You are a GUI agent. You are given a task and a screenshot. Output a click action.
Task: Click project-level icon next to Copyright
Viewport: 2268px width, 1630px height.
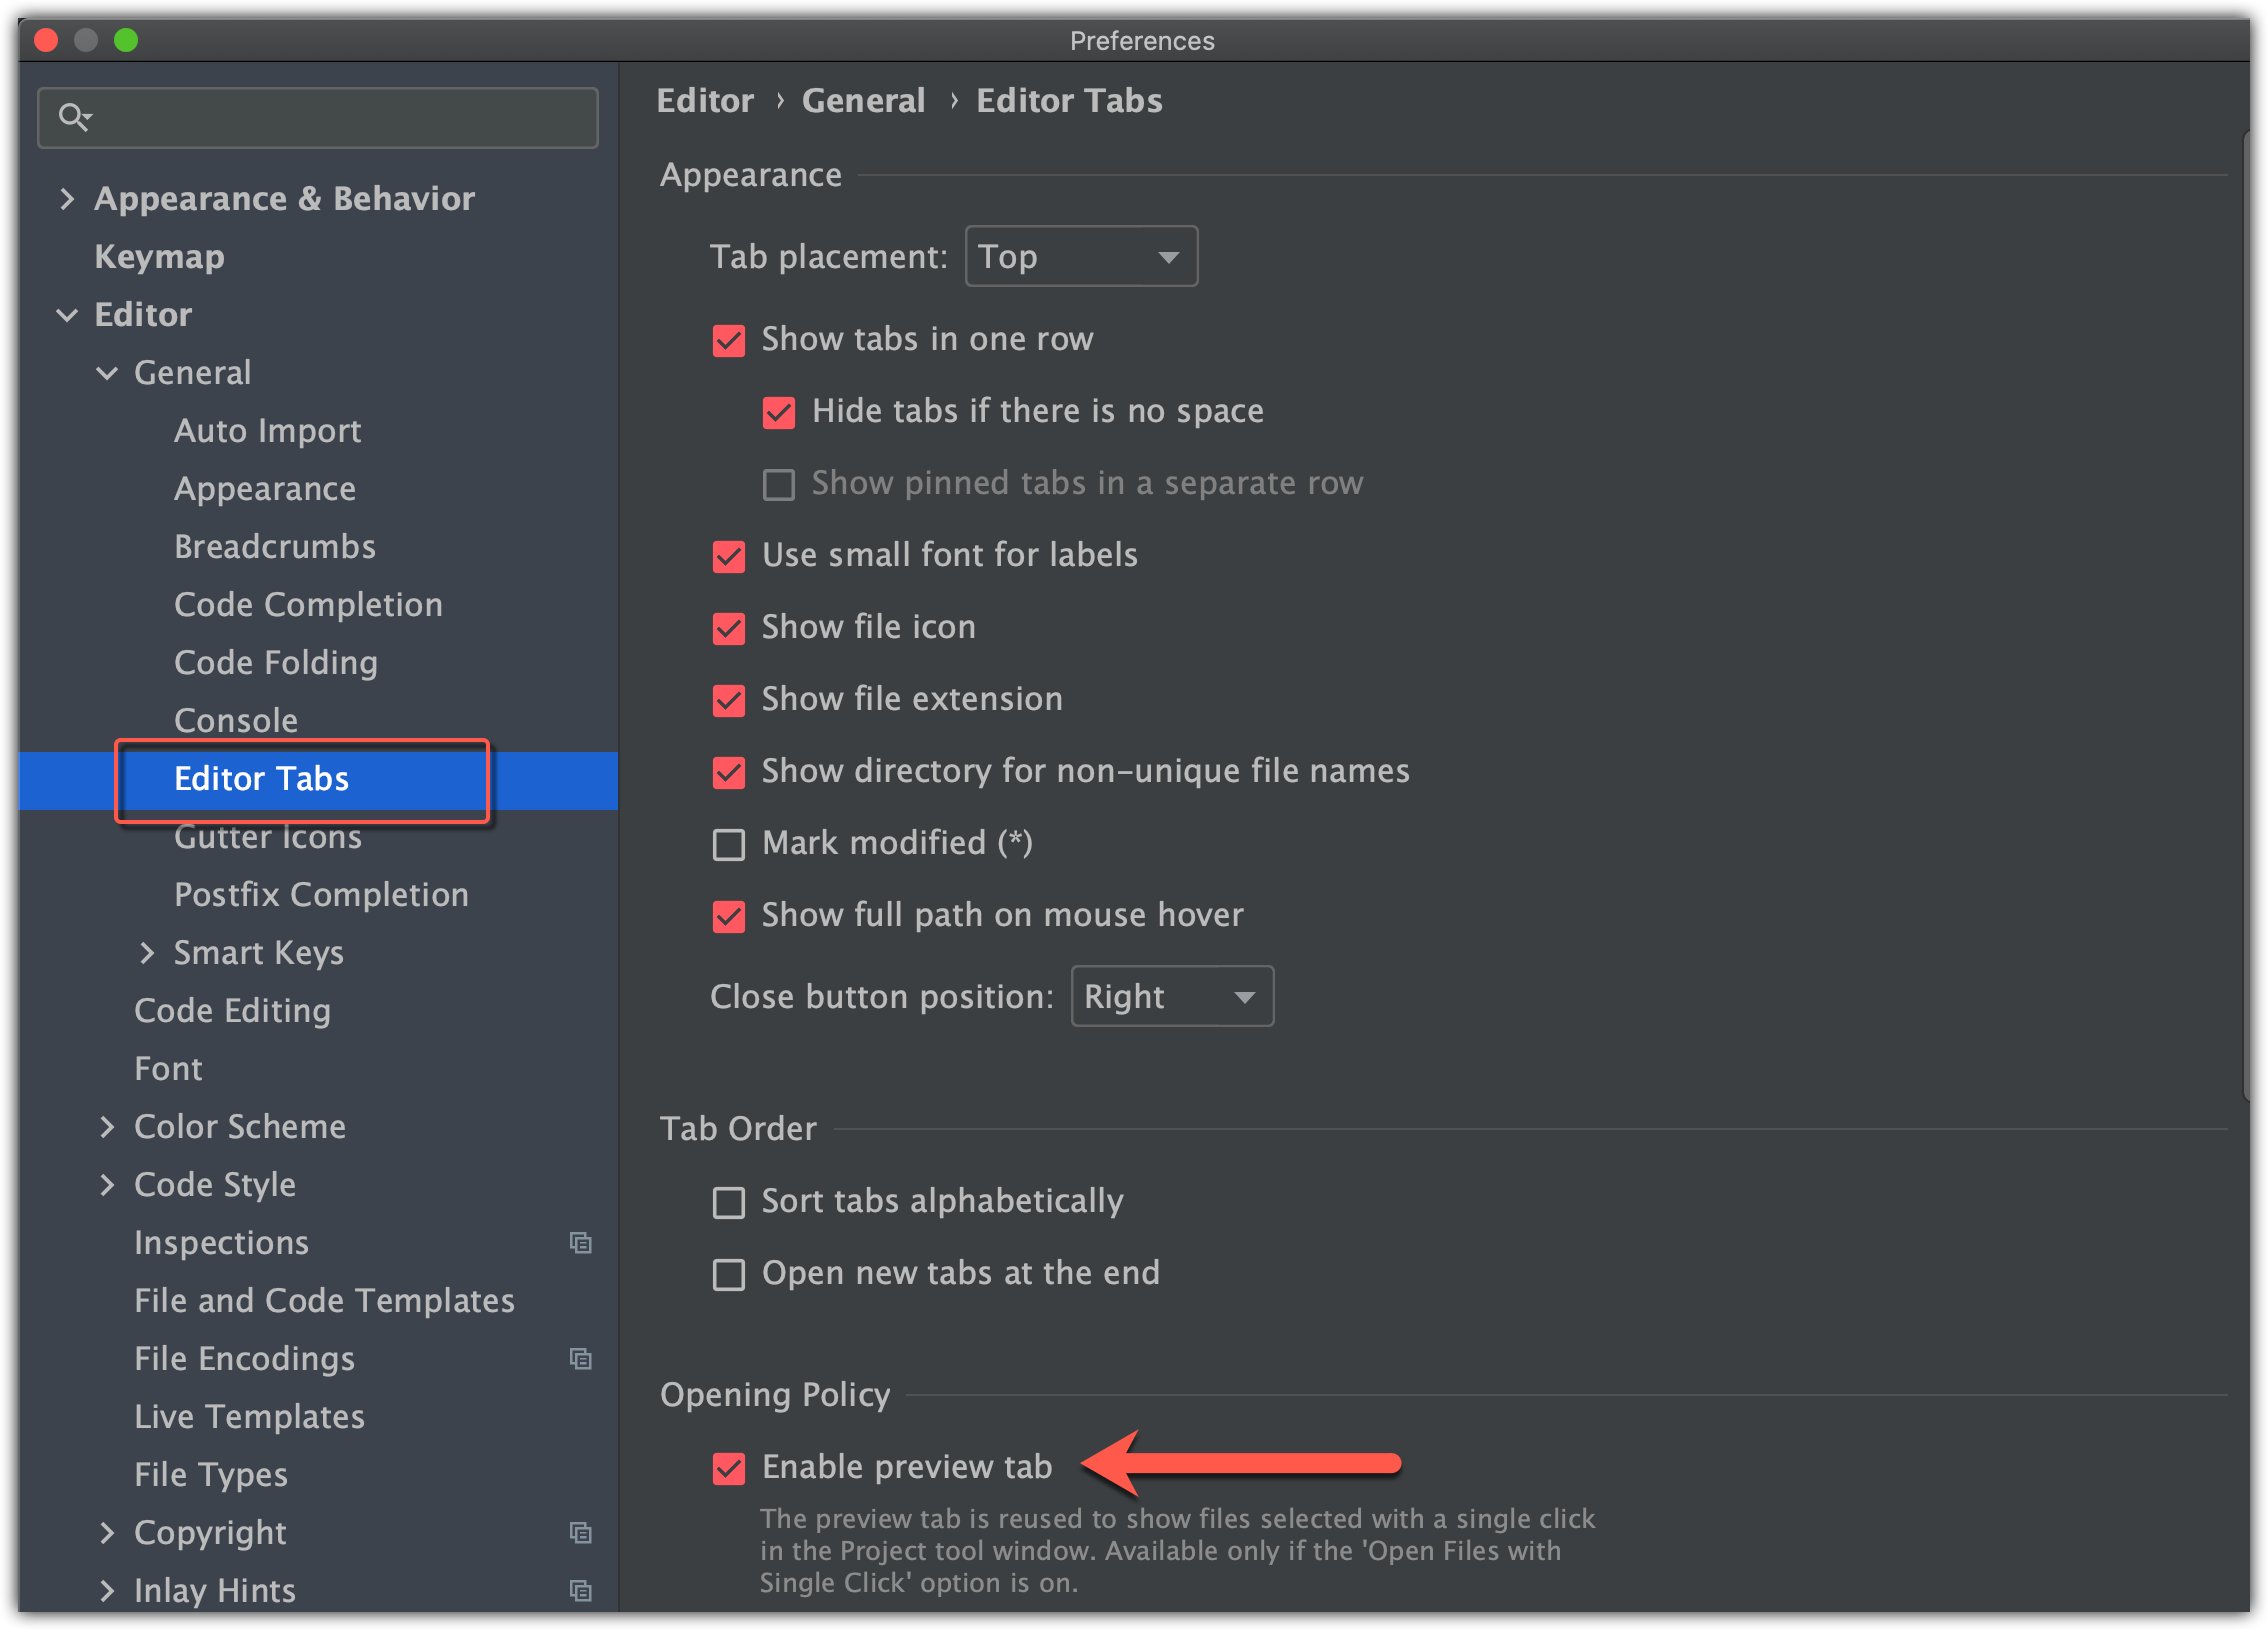[580, 1533]
